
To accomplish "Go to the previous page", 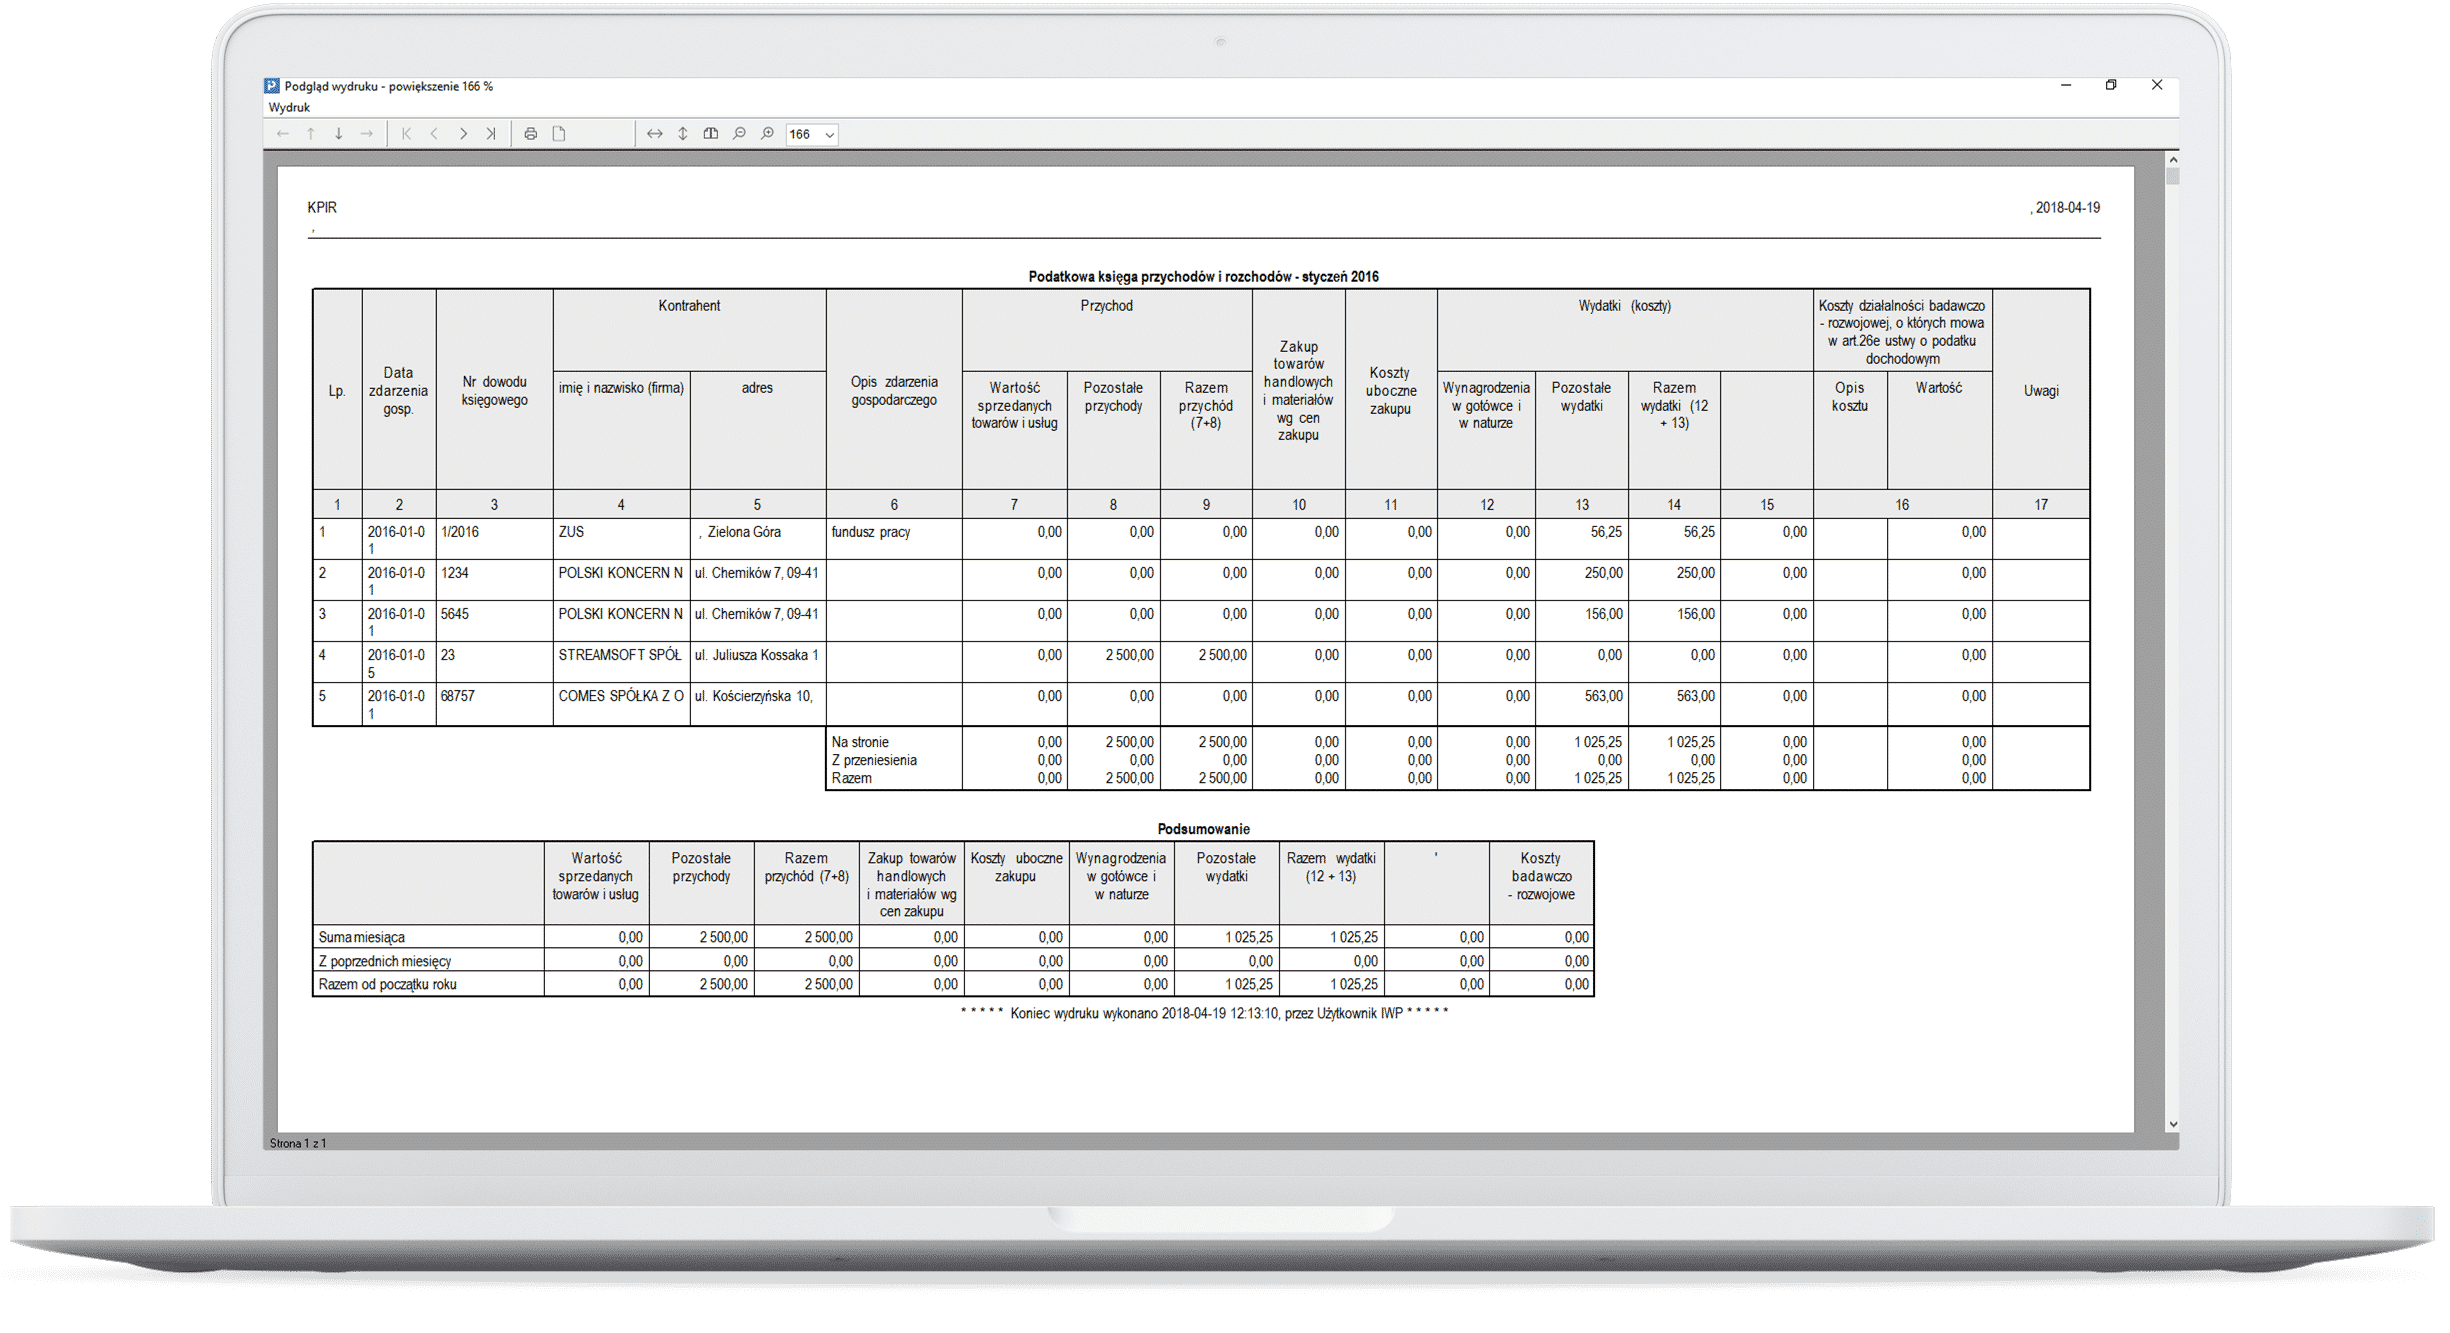I will [x=434, y=134].
